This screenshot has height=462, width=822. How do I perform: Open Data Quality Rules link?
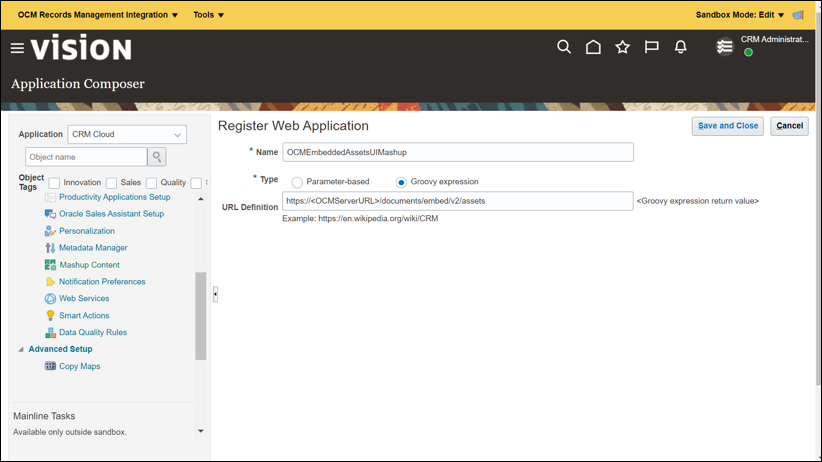pyautogui.click(x=93, y=332)
